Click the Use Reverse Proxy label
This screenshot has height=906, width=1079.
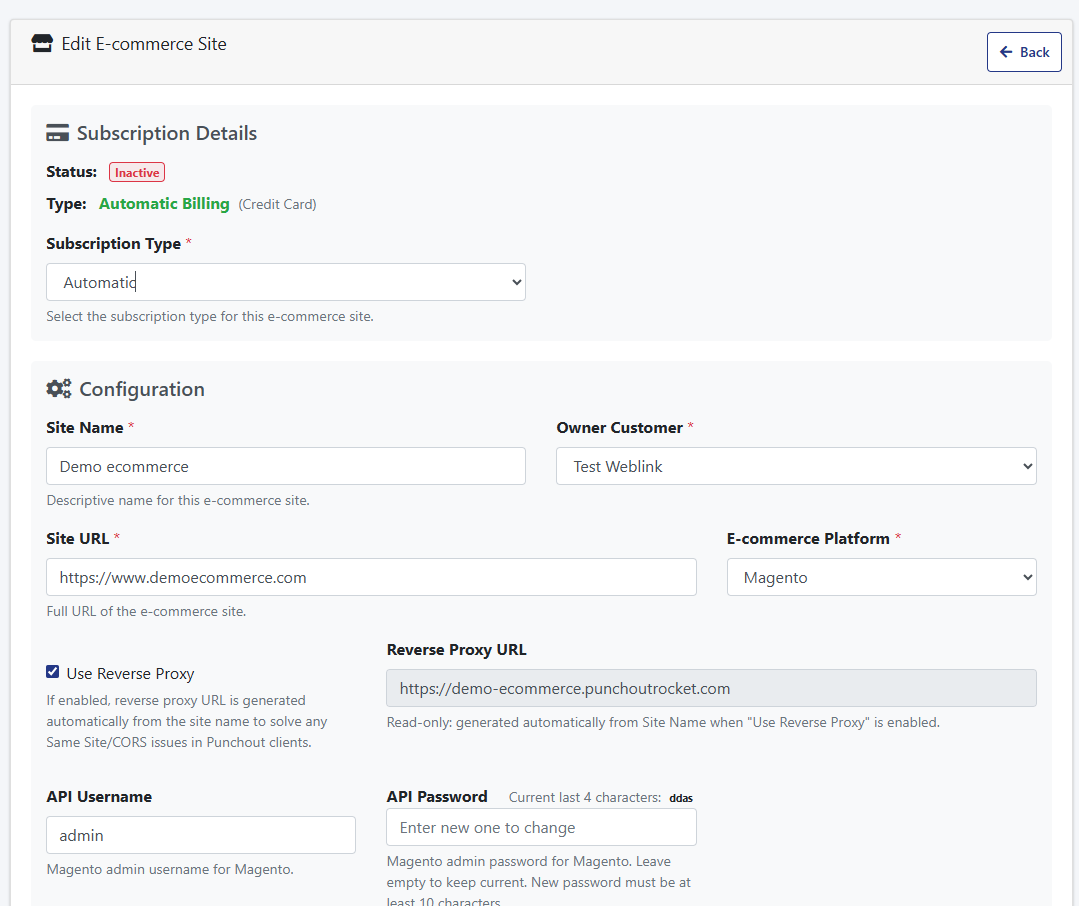coord(130,673)
